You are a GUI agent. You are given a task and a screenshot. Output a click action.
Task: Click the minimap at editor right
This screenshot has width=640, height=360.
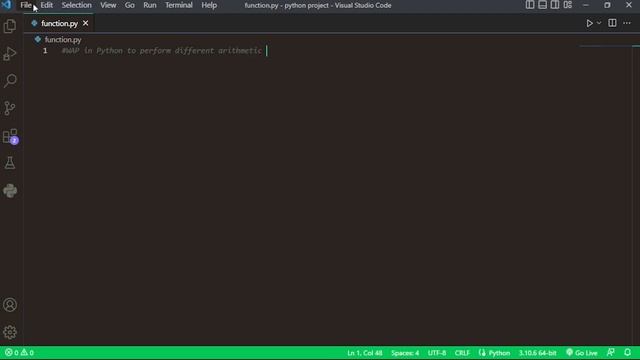point(606,46)
